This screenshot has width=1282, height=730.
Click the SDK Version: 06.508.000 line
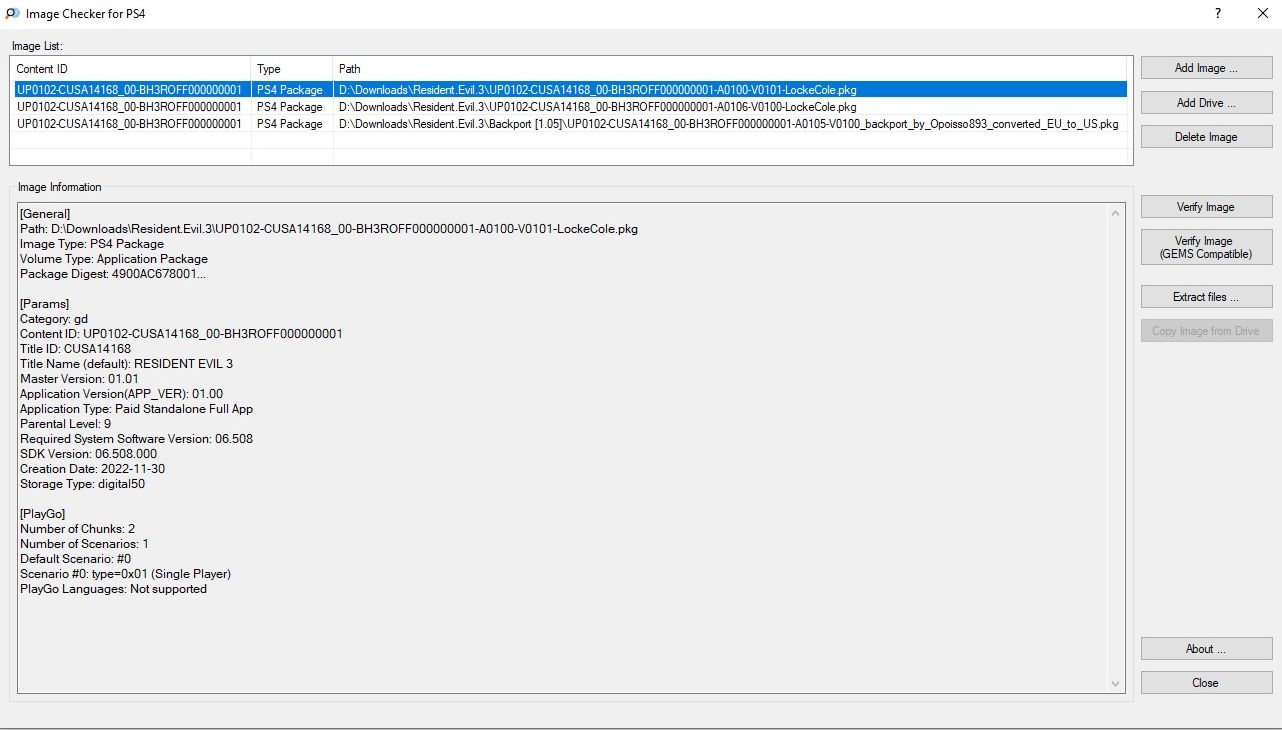pos(88,454)
